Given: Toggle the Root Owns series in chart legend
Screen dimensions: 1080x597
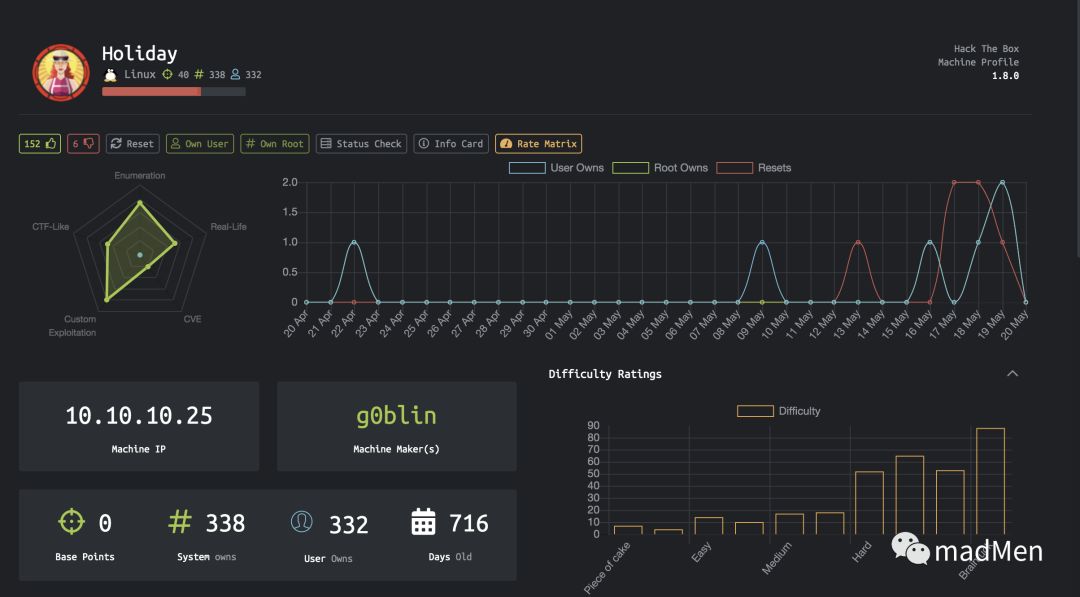Looking at the screenshot, I should pyautogui.click(x=660, y=168).
